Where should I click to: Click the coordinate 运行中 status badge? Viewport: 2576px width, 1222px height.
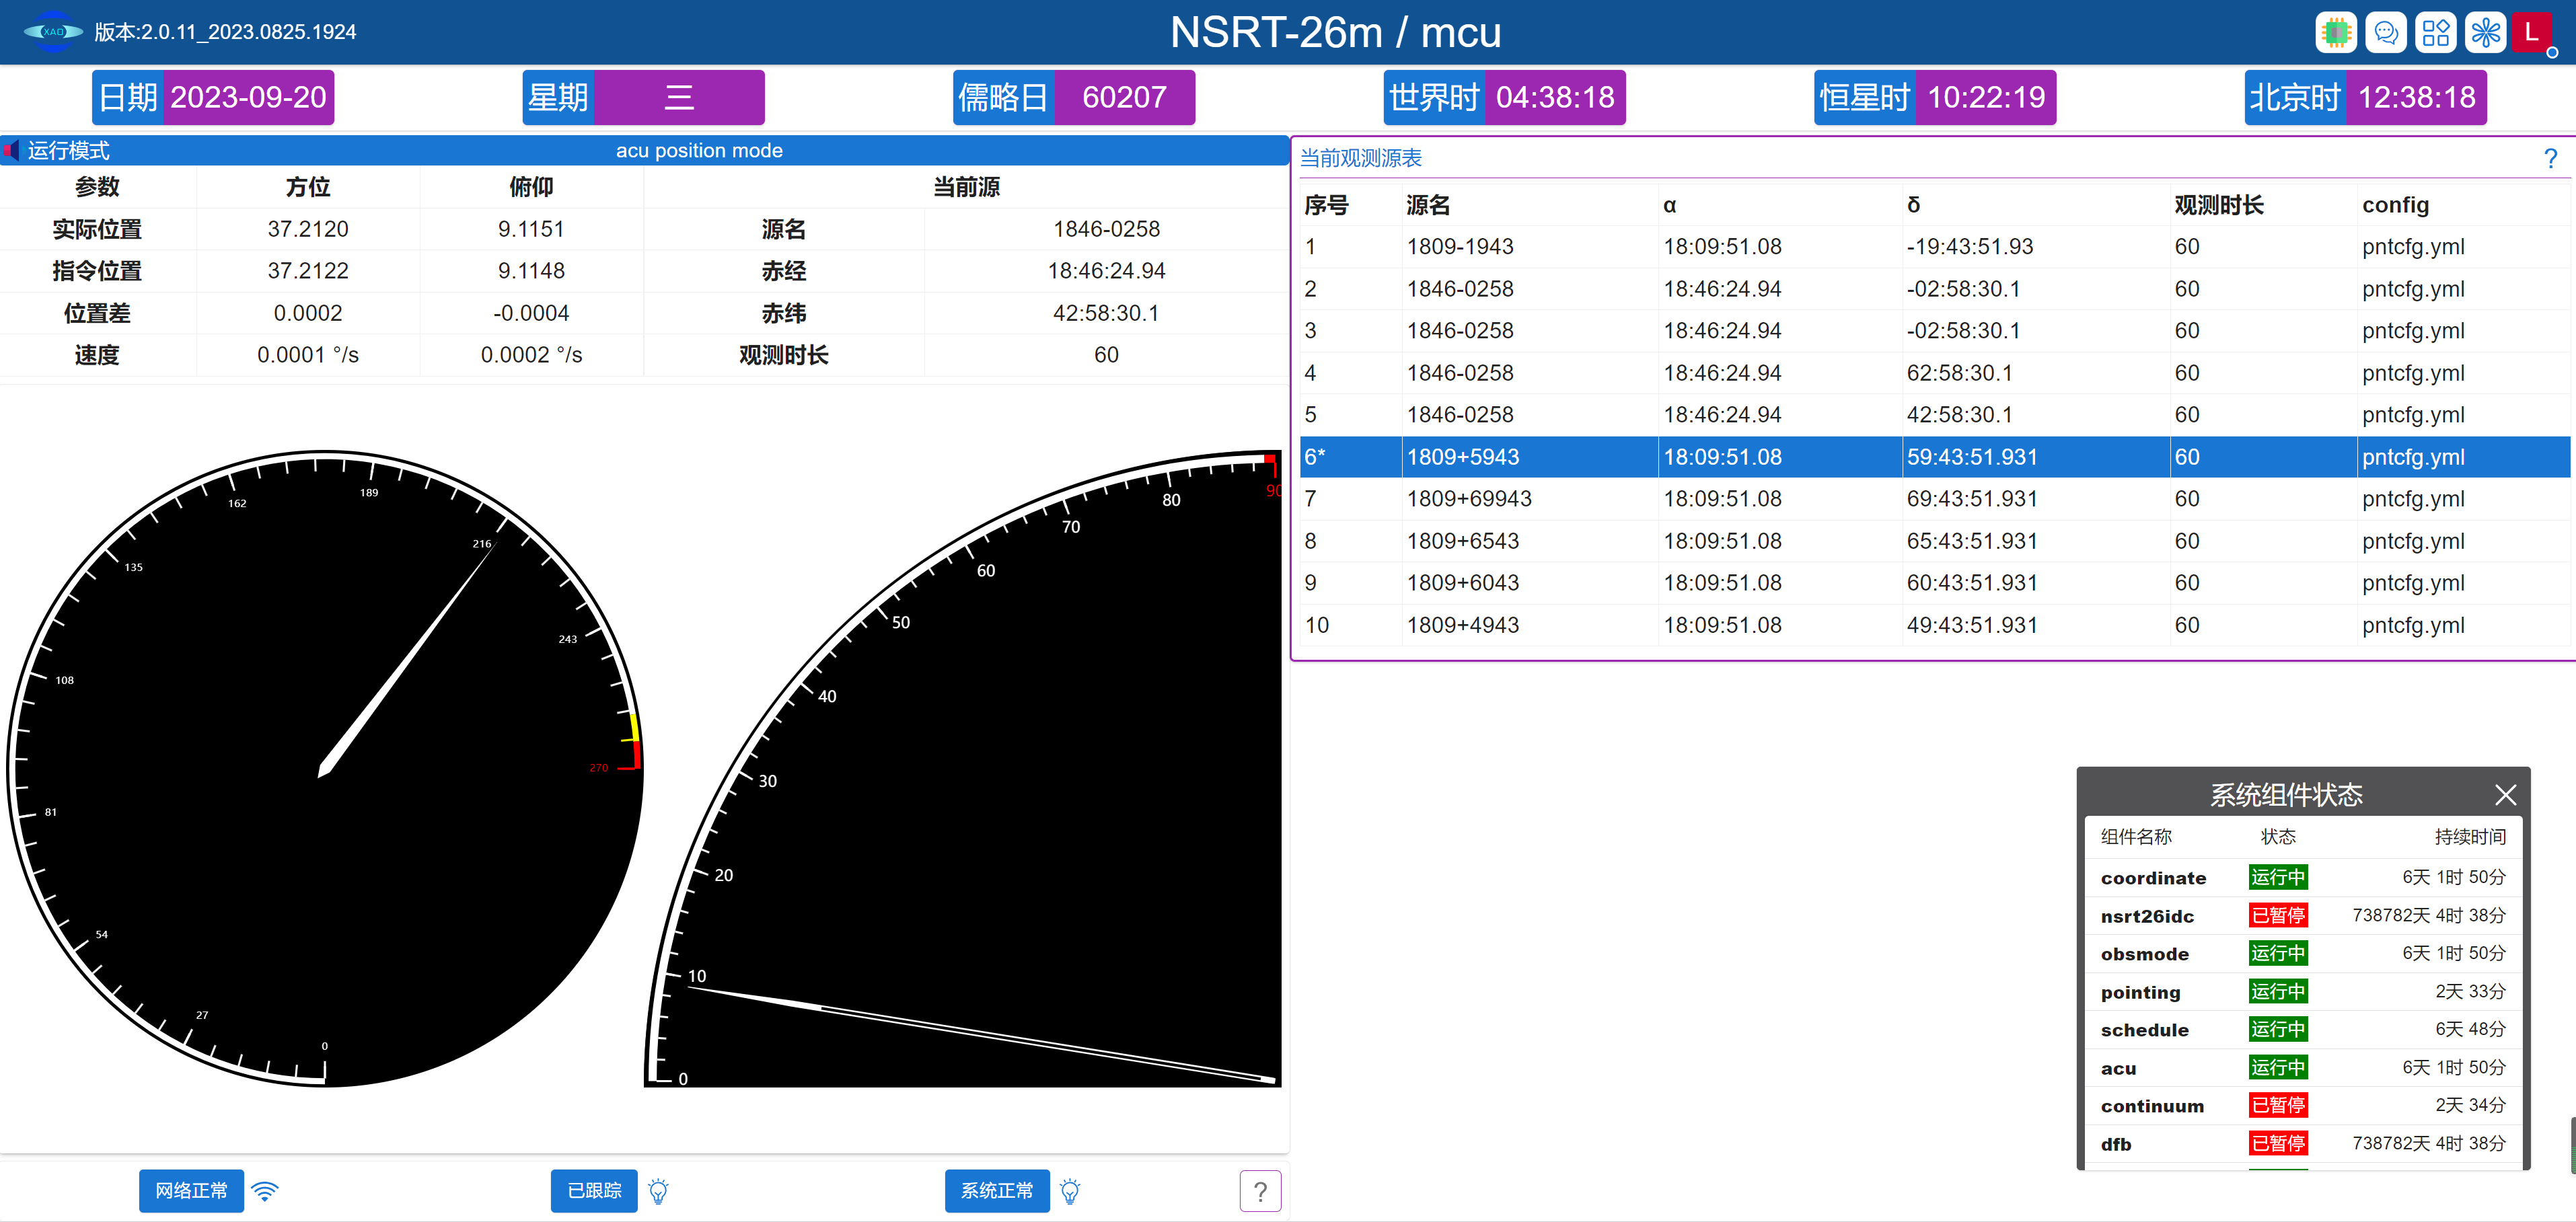2278,877
